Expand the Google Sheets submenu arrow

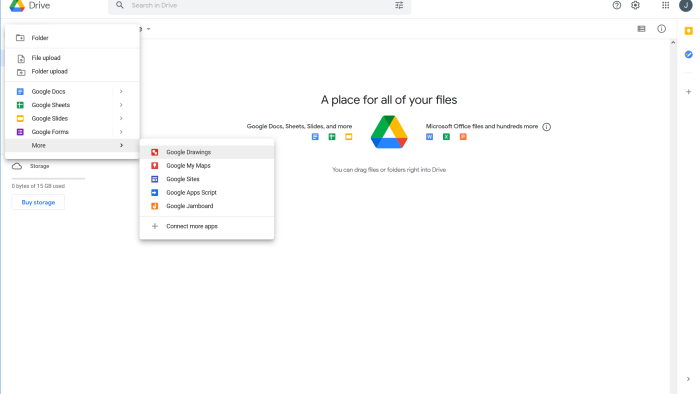(x=121, y=105)
